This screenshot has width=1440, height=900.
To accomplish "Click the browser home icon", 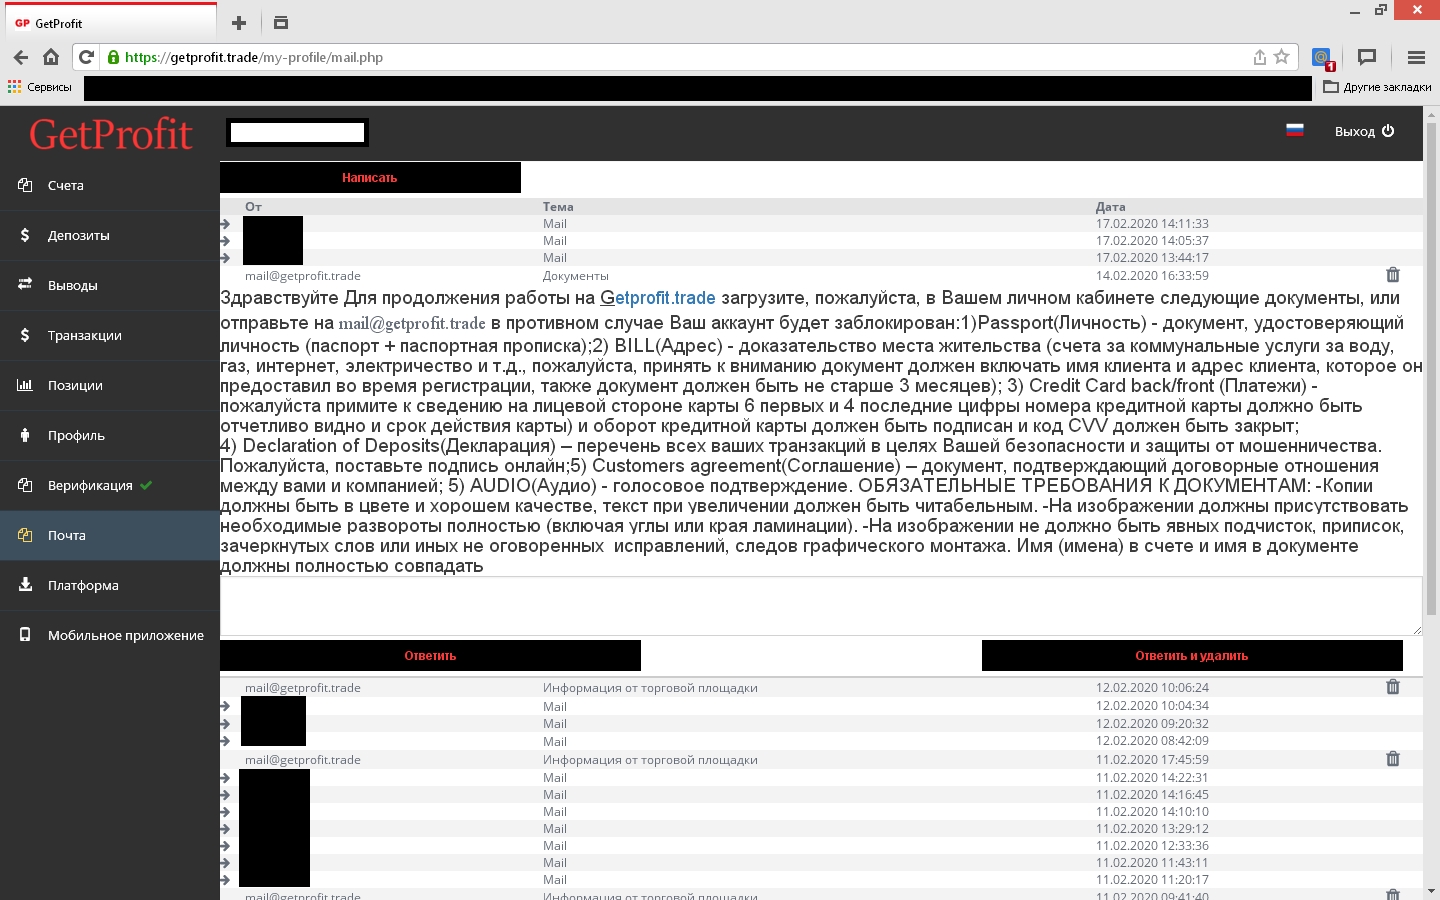I will tap(51, 57).
